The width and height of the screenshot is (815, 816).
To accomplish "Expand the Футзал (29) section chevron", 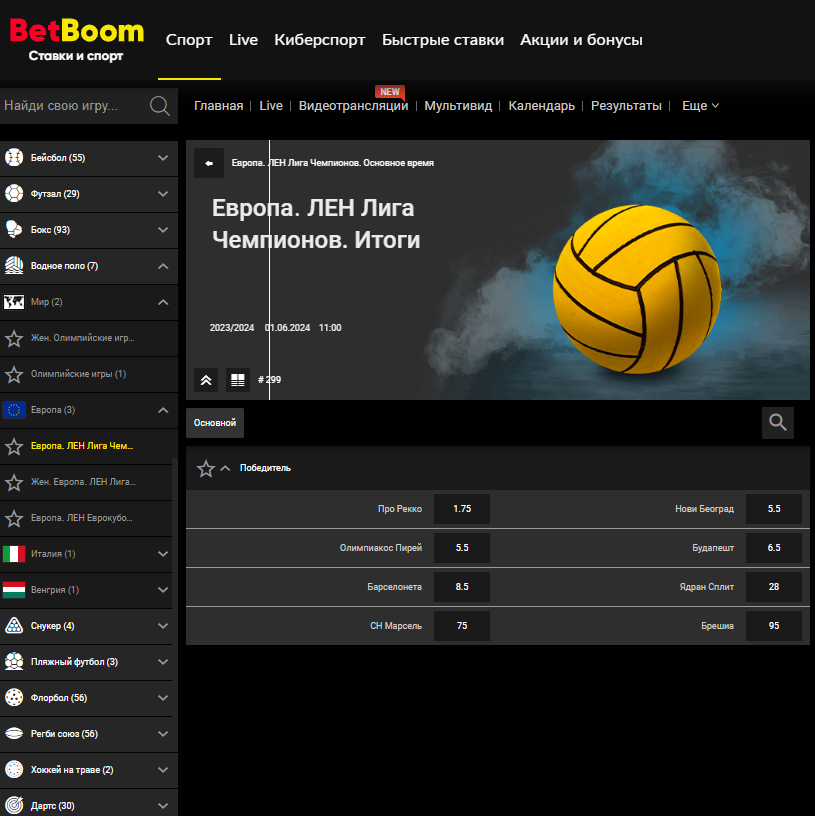I will coord(163,194).
